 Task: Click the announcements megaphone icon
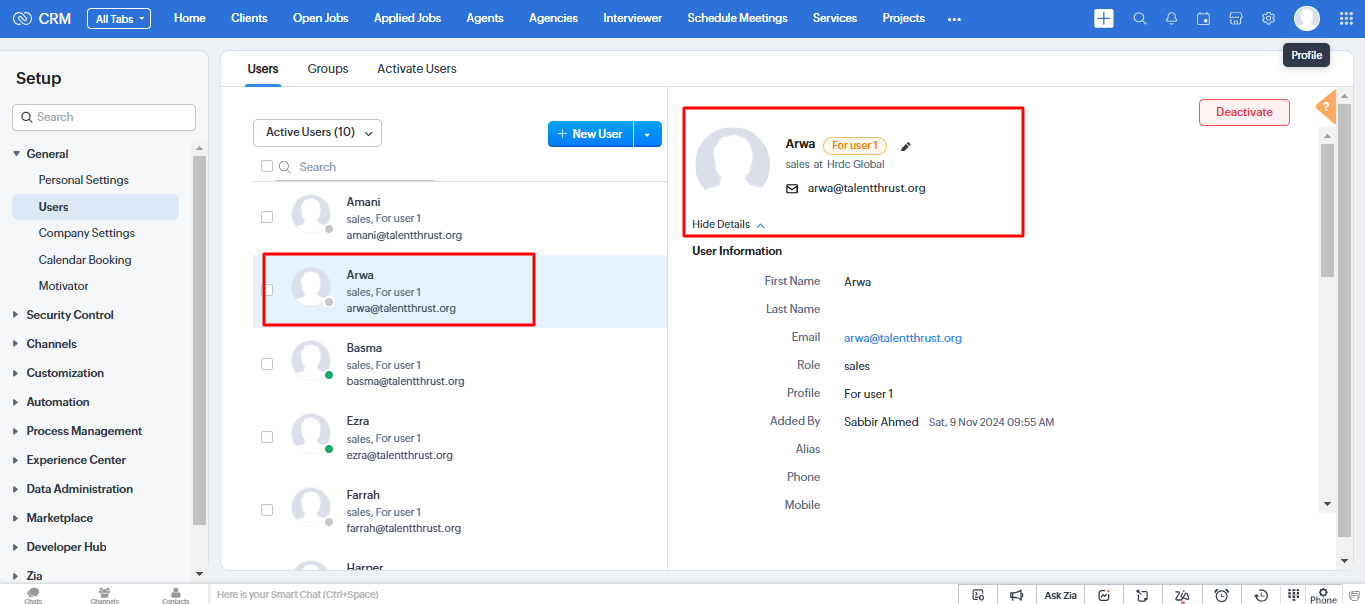coord(1016,595)
